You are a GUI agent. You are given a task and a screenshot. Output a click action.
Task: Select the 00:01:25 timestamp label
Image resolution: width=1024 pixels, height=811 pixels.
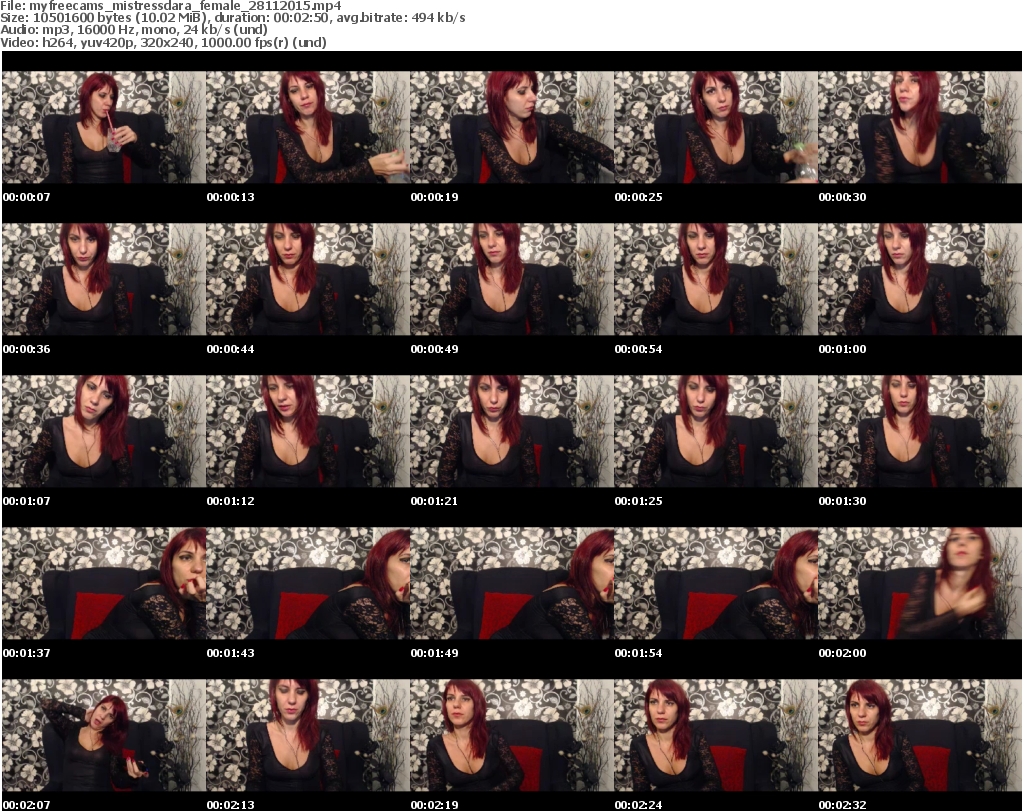[x=638, y=501]
